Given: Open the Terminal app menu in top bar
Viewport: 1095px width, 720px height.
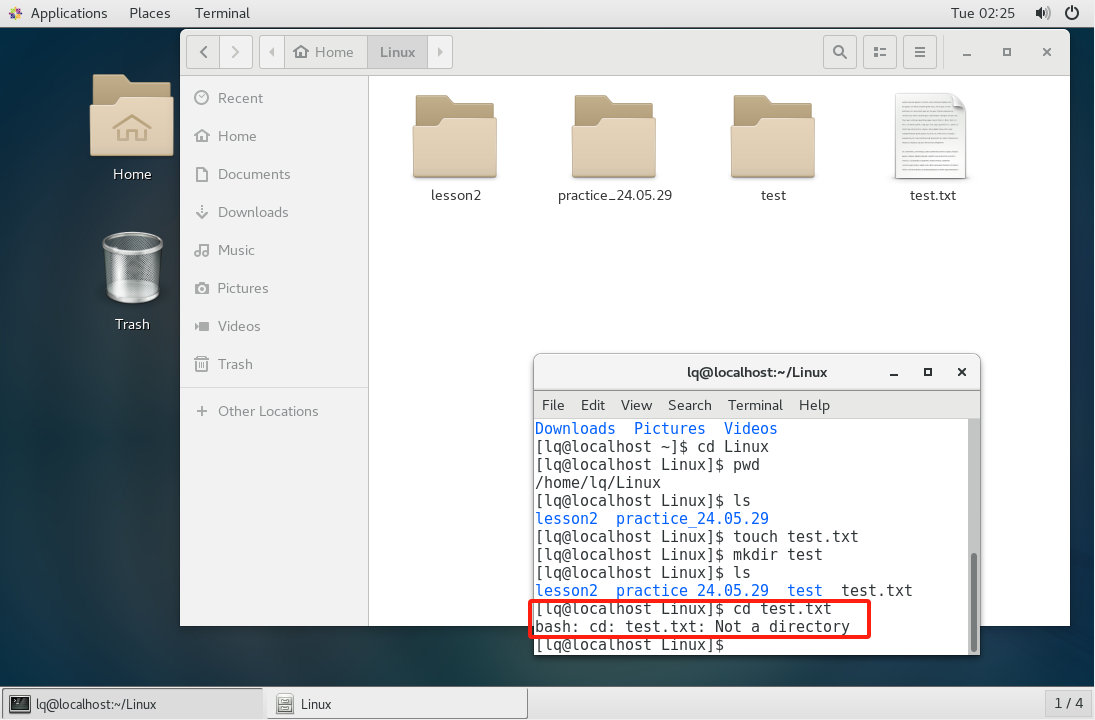Looking at the screenshot, I should point(222,13).
